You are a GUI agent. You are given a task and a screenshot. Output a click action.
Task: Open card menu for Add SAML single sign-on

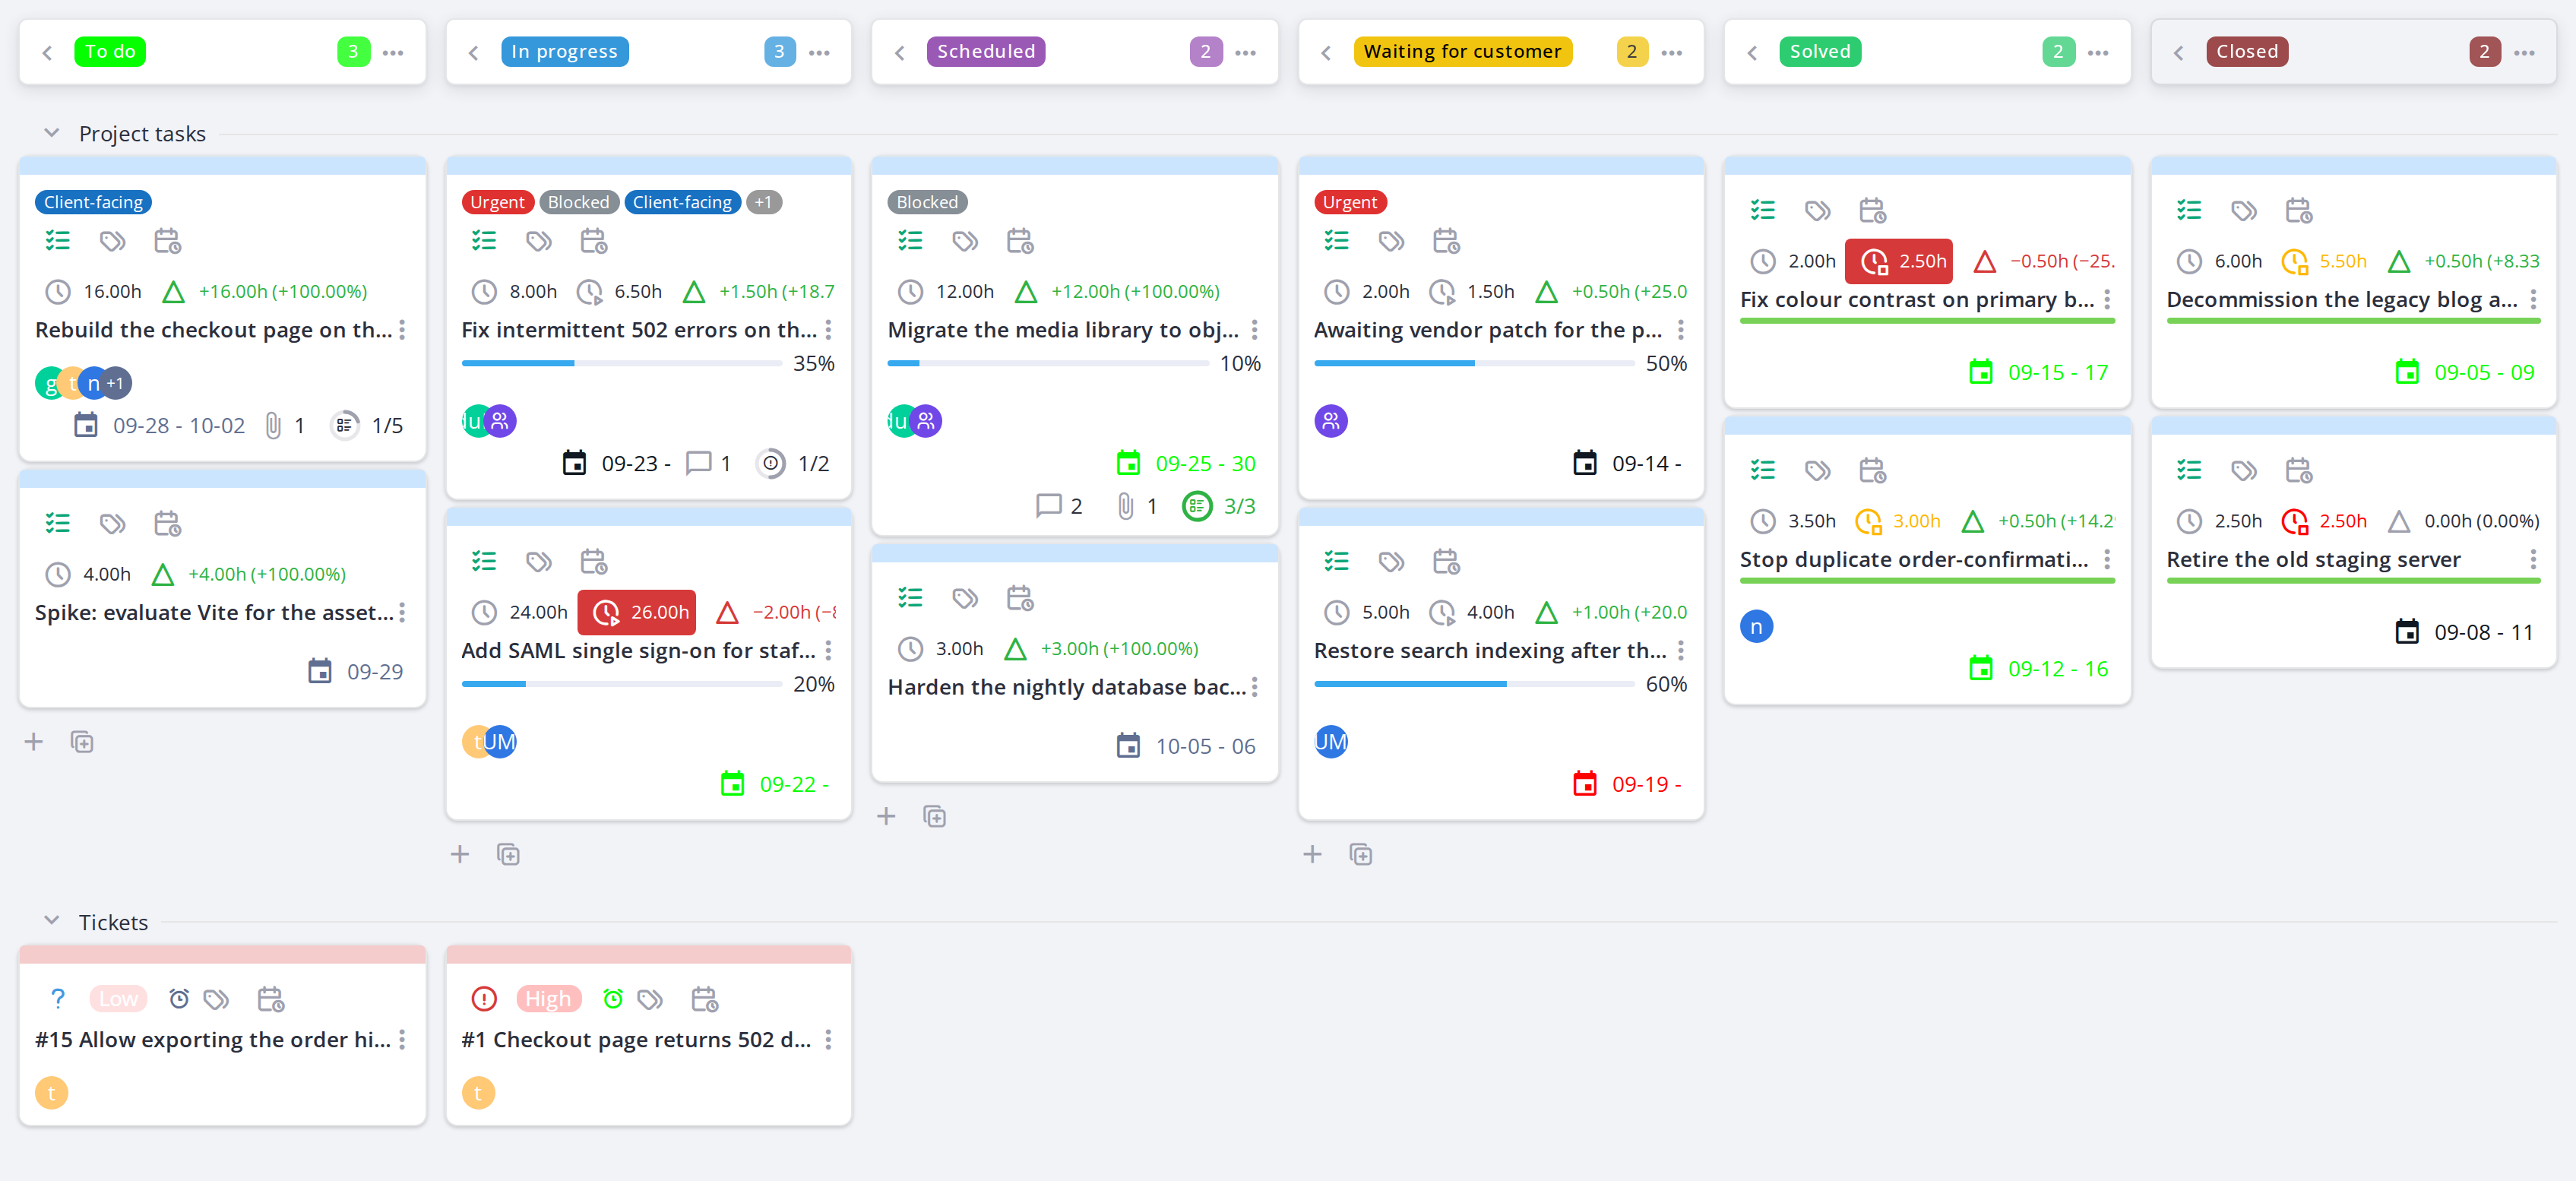click(828, 651)
